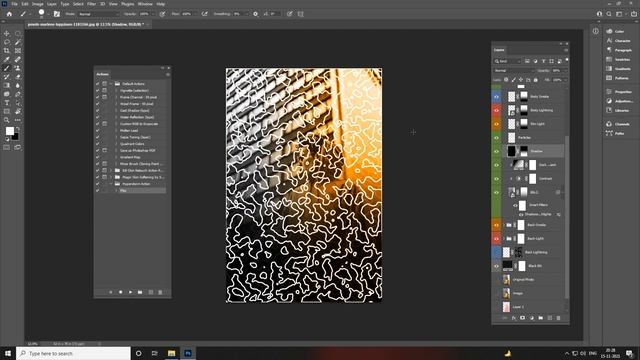Hide the Contrast adjustment layer
Image resolution: width=640 pixels, height=360 pixels.
pyautogui.click(x=496, y=179)
